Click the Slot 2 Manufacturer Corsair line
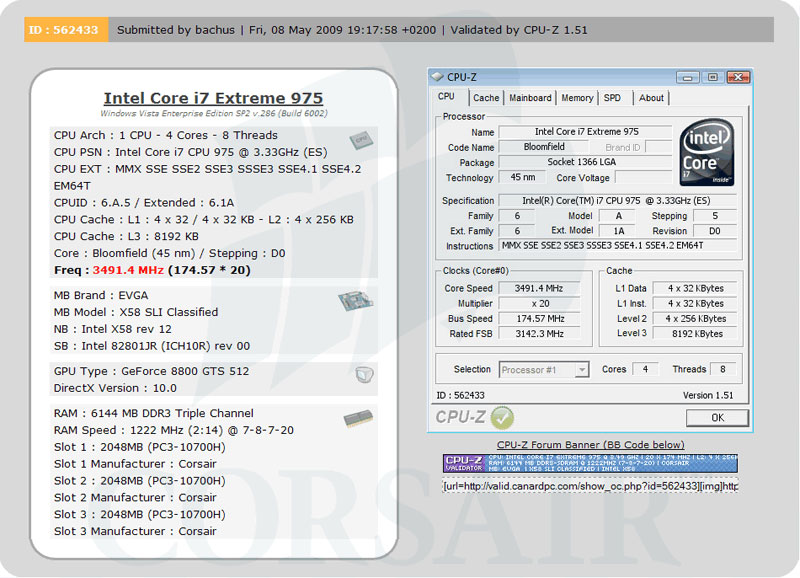The image size is (800, 578). (x=135, y=497)
